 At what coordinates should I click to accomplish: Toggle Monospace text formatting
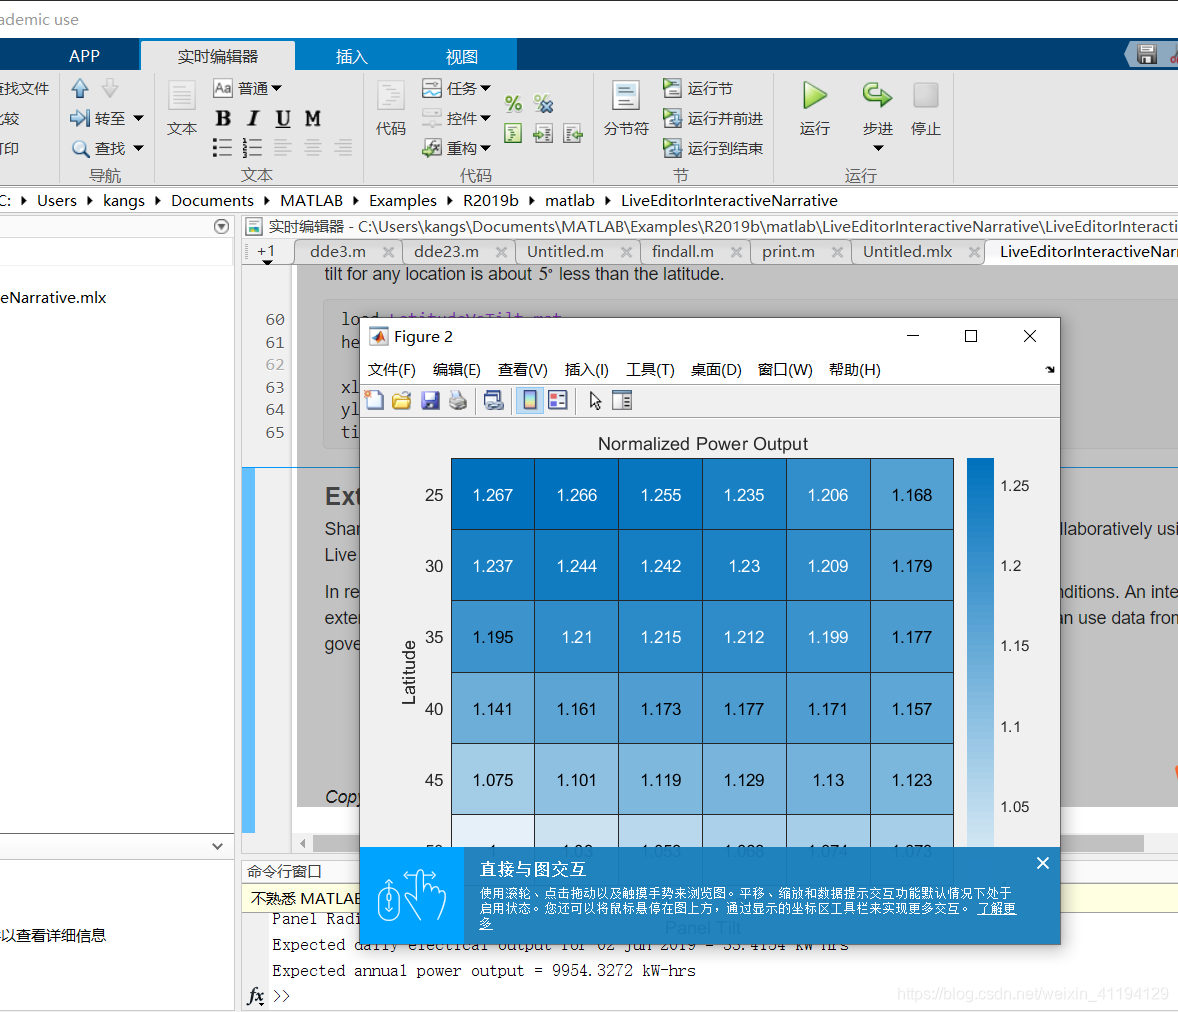(x=313, y=119)
